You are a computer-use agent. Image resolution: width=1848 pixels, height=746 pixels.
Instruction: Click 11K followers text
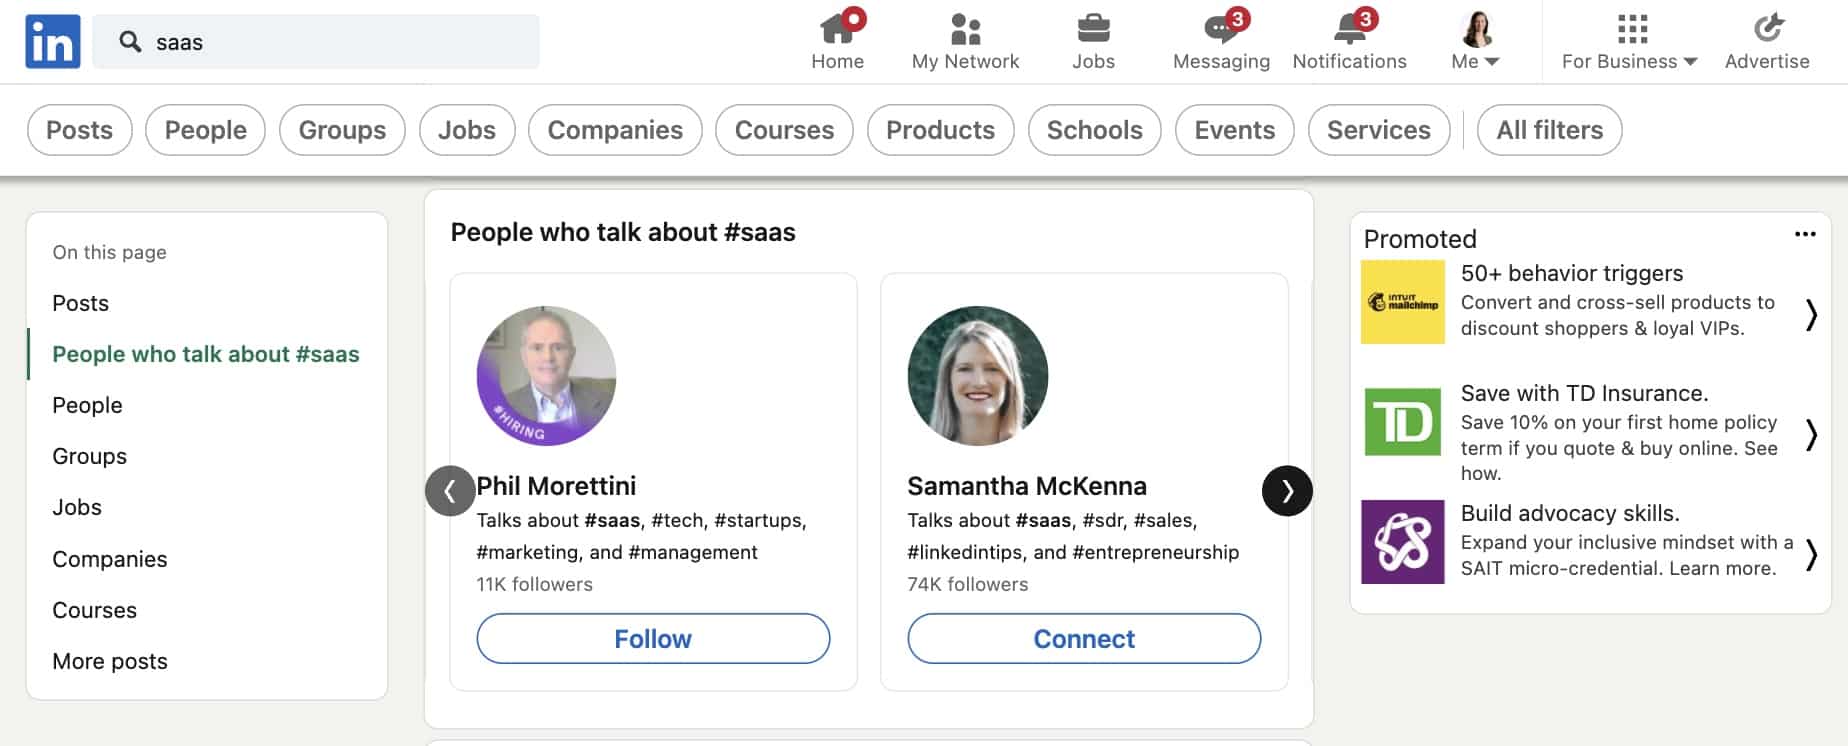point(535,584)
